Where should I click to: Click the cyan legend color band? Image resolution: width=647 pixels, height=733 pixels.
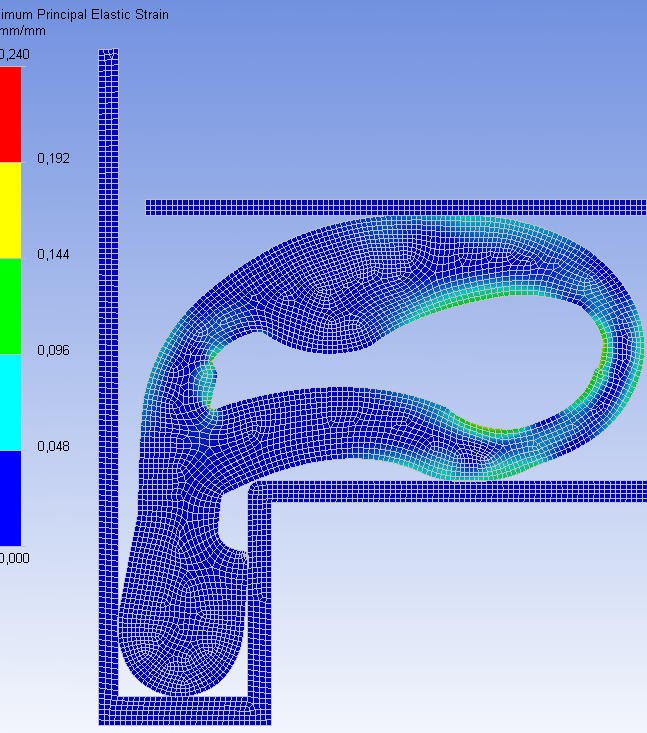click(10, 402)
